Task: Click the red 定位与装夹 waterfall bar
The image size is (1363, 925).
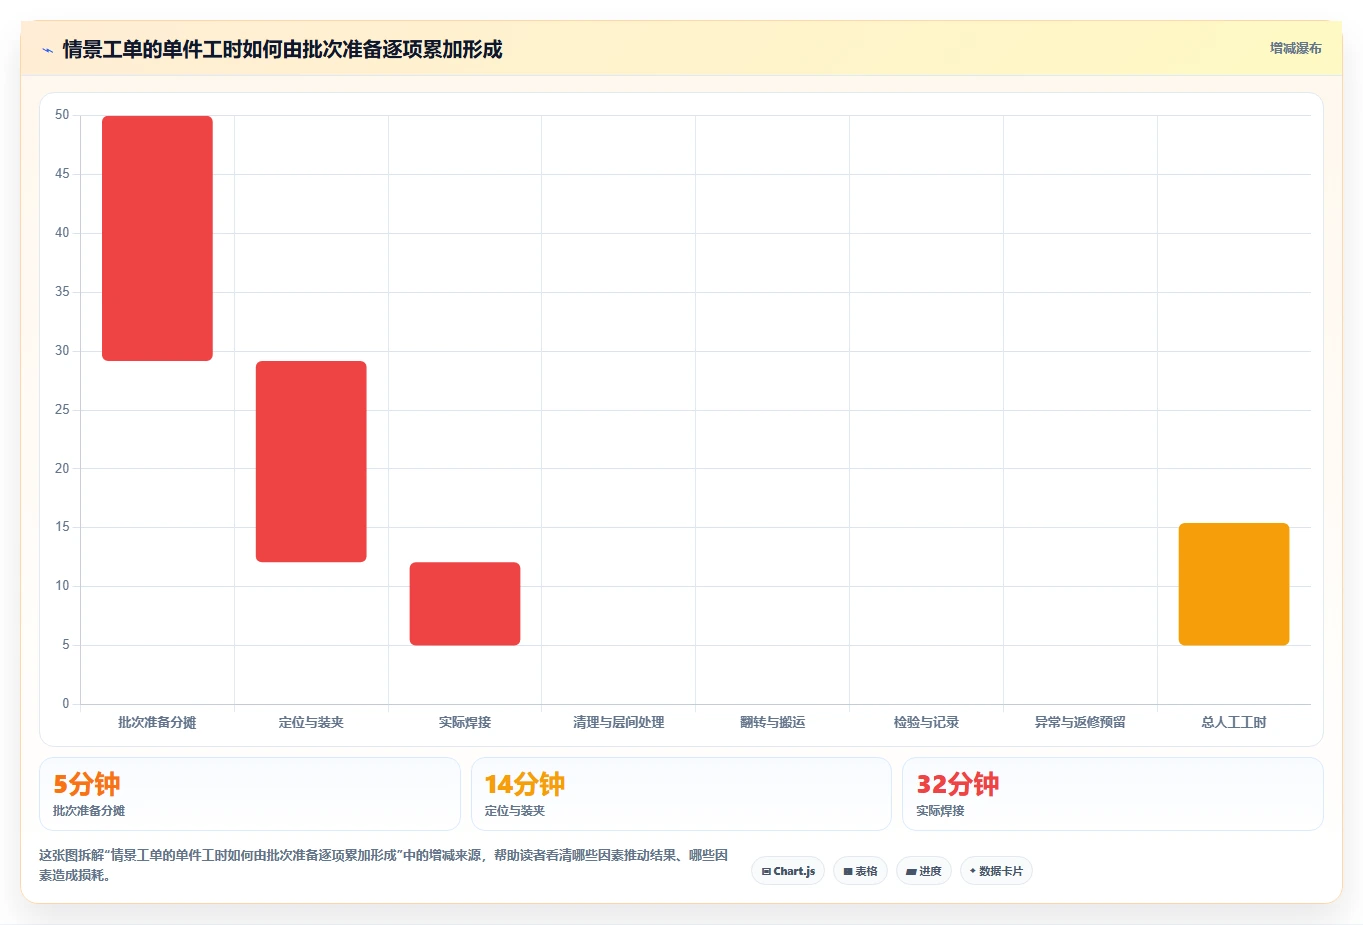Action: pos(311,461)
